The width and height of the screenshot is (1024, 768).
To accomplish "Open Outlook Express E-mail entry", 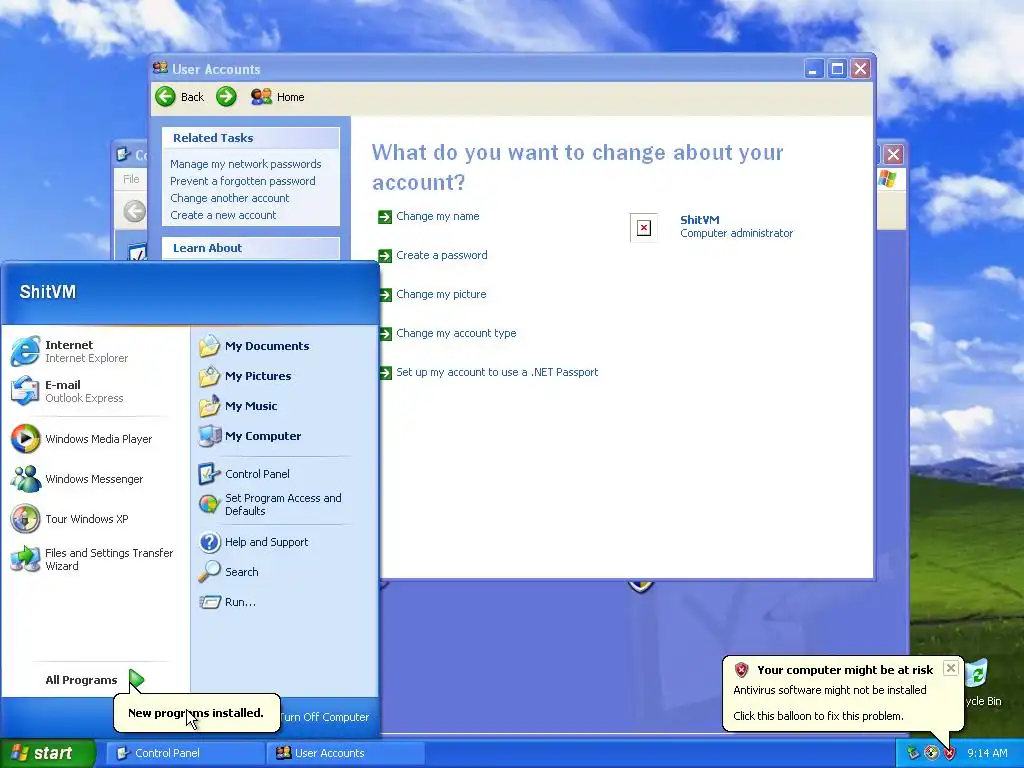I will 95,391.
